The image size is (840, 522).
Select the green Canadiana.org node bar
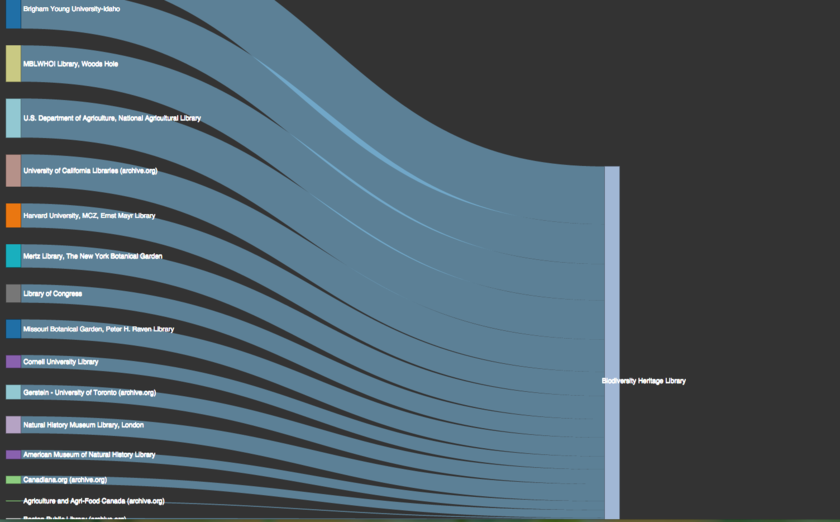tap(13, 480)
